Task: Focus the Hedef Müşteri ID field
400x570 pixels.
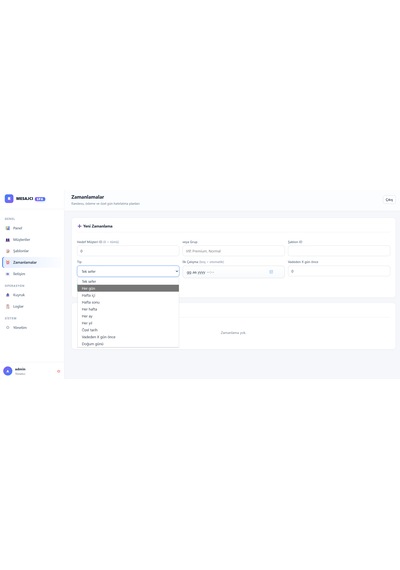Action: 128,251
